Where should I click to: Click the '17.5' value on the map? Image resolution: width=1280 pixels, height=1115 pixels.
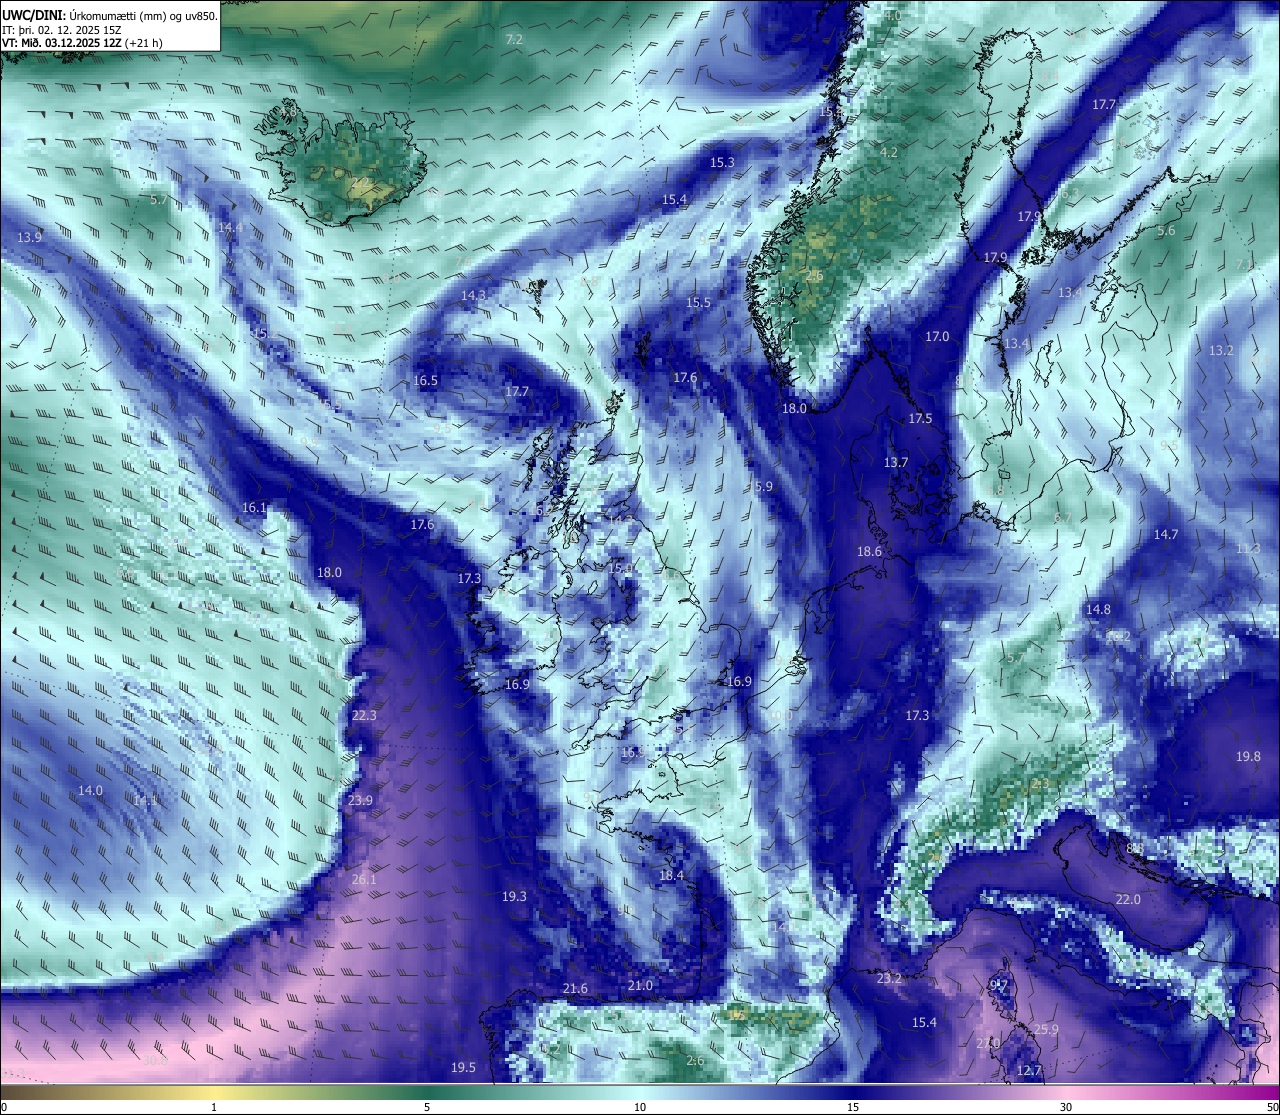pos(920,418)
